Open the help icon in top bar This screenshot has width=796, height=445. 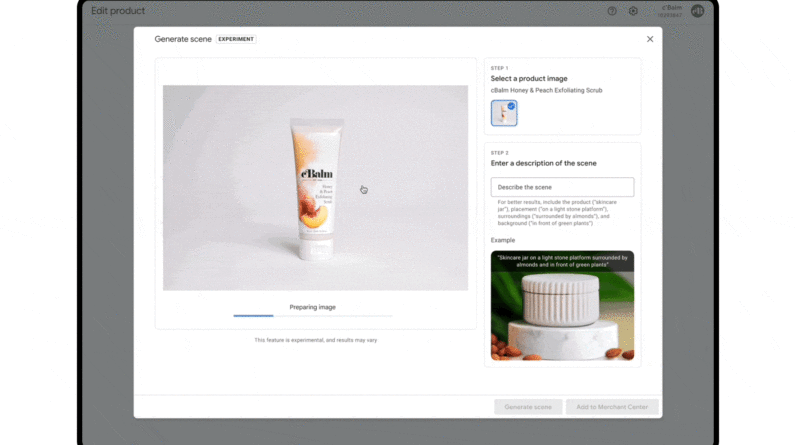click(x=612, y=11)
